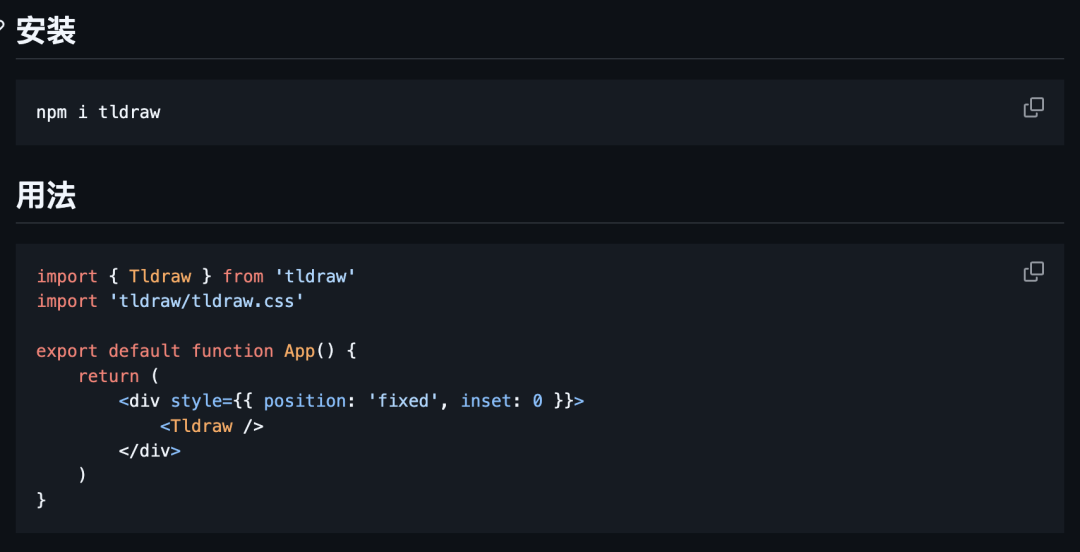Screen dimensions: 1080x552
Task: Click the inset property in the div style
Action: point(486,400)
